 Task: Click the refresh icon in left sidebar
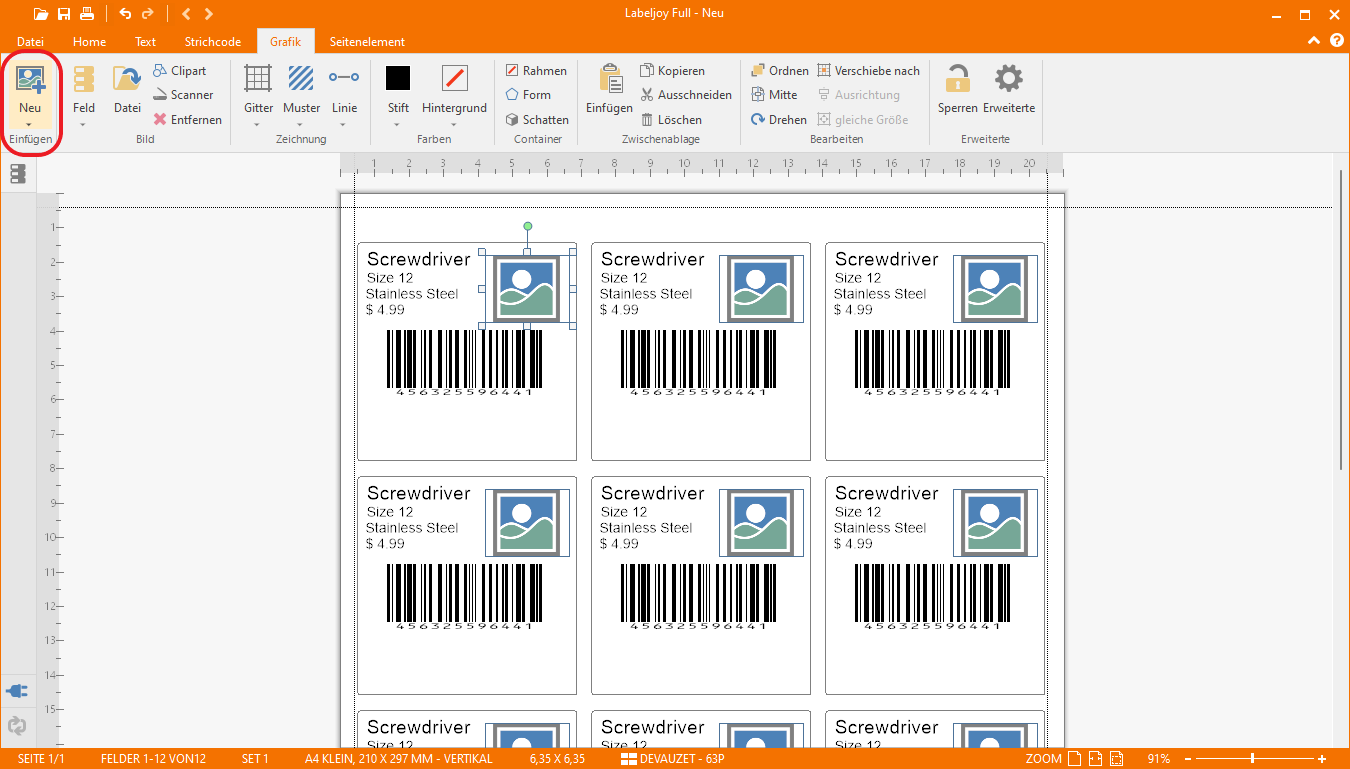coord(17,726)
